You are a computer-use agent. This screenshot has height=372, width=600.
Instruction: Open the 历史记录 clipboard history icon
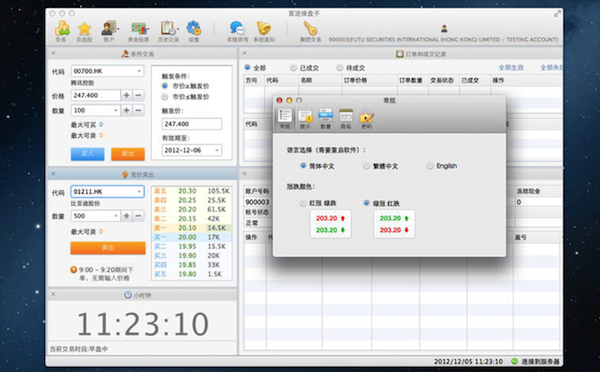tap(168, 31)
